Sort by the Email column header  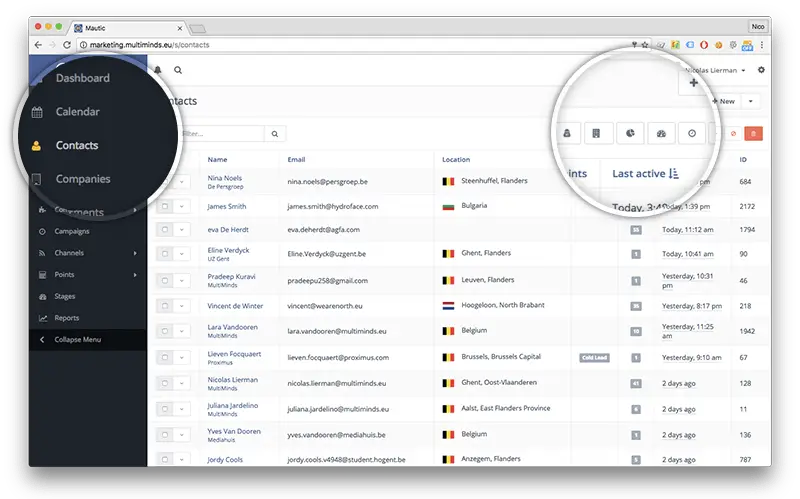[x=296, y=160]
